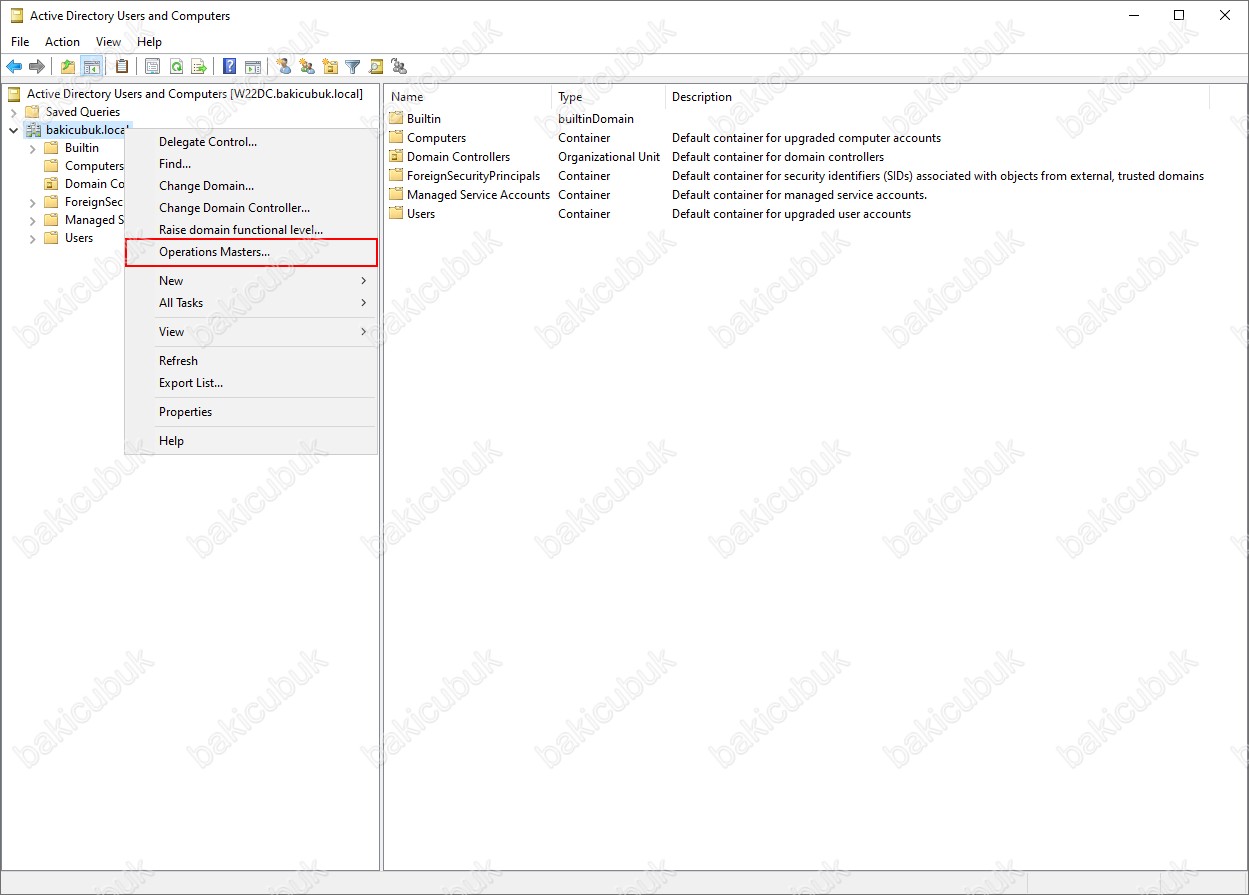Open the View menu in menu bar

tap(108, 42)
